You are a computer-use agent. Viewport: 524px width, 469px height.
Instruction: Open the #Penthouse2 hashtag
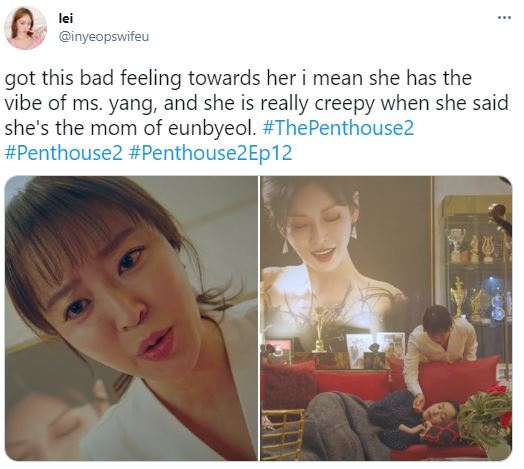(x=63, y=153)
